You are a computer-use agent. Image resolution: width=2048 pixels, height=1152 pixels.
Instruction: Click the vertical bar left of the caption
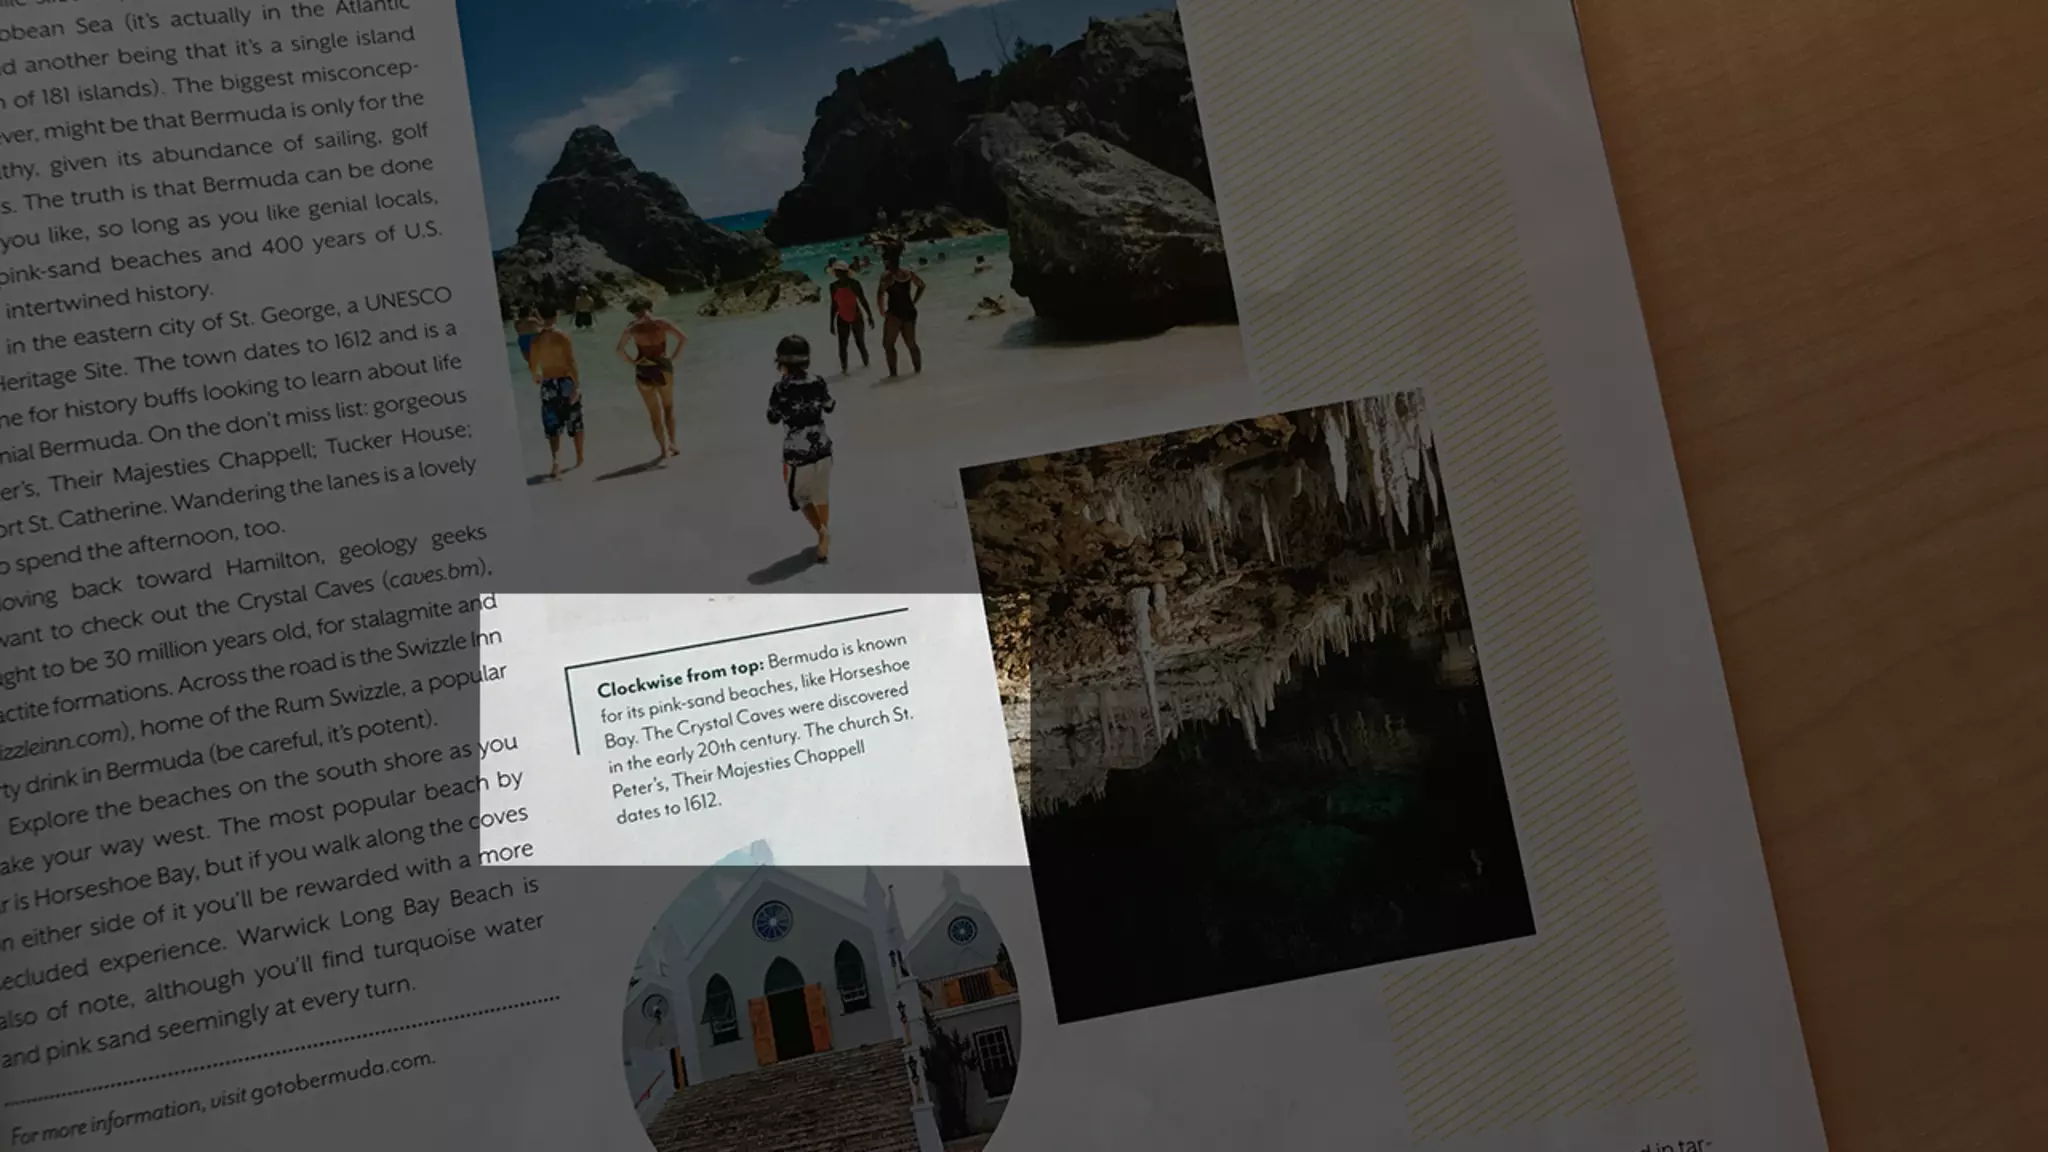coord(571,710)
